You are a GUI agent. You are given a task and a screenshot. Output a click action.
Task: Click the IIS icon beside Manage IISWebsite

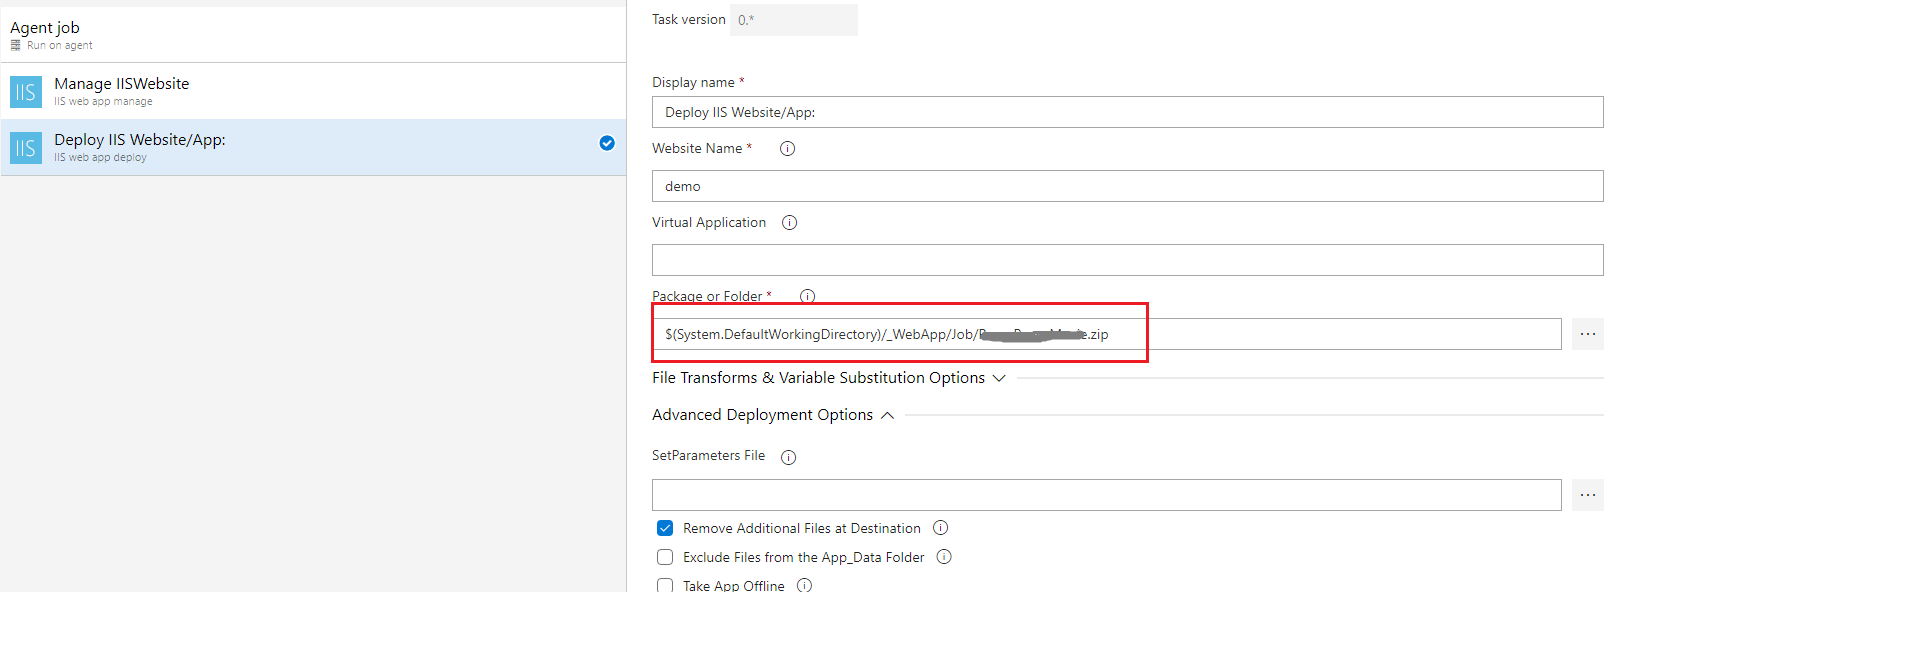[x=26, y=92]
